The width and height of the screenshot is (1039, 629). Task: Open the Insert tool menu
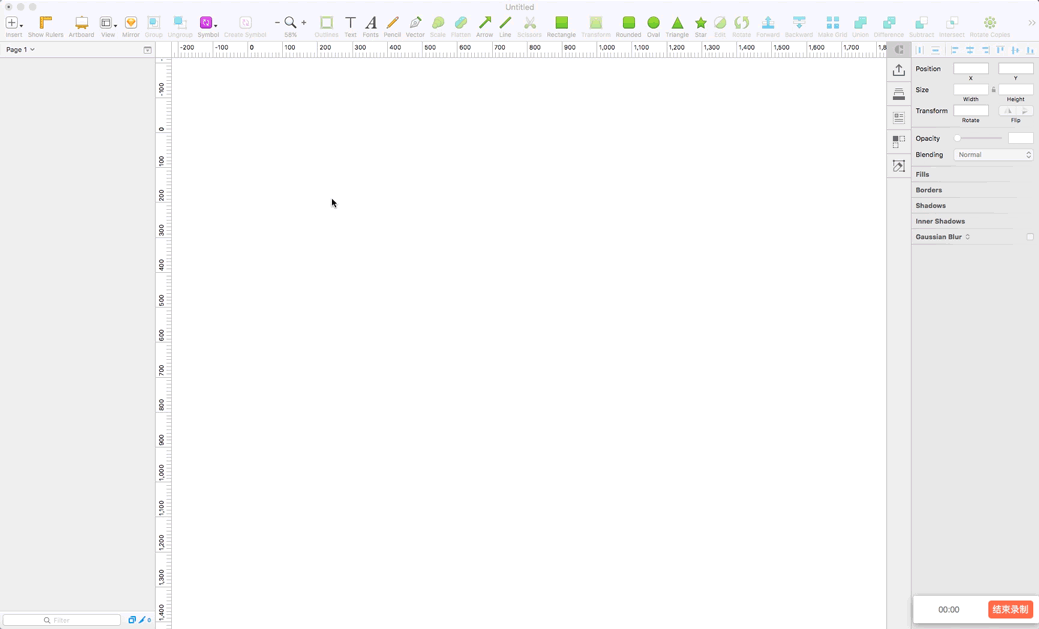click(13, 23)
